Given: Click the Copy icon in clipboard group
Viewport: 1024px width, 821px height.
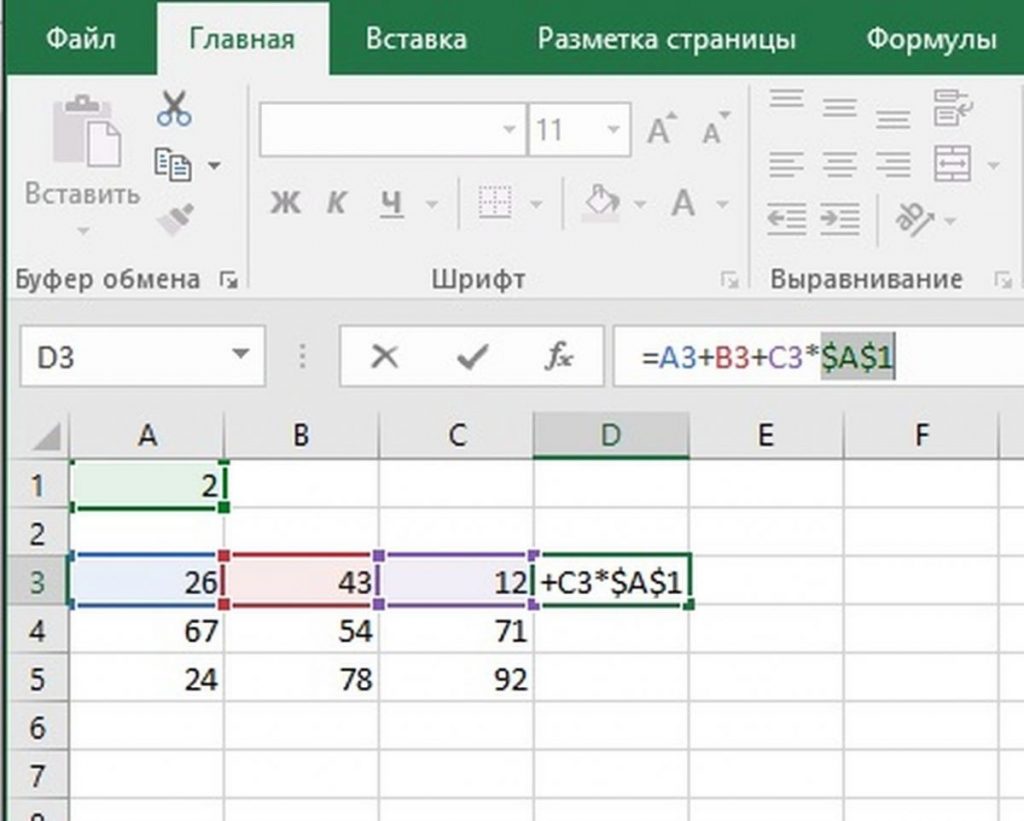Looking at the screenshot, I should click(173, 163).
